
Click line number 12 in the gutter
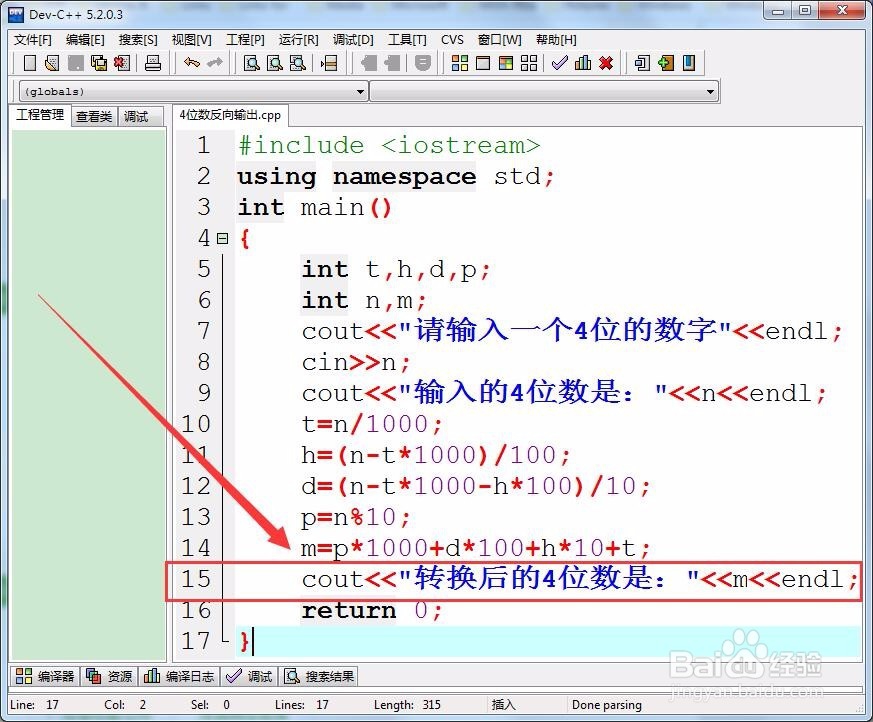(196, 487)
